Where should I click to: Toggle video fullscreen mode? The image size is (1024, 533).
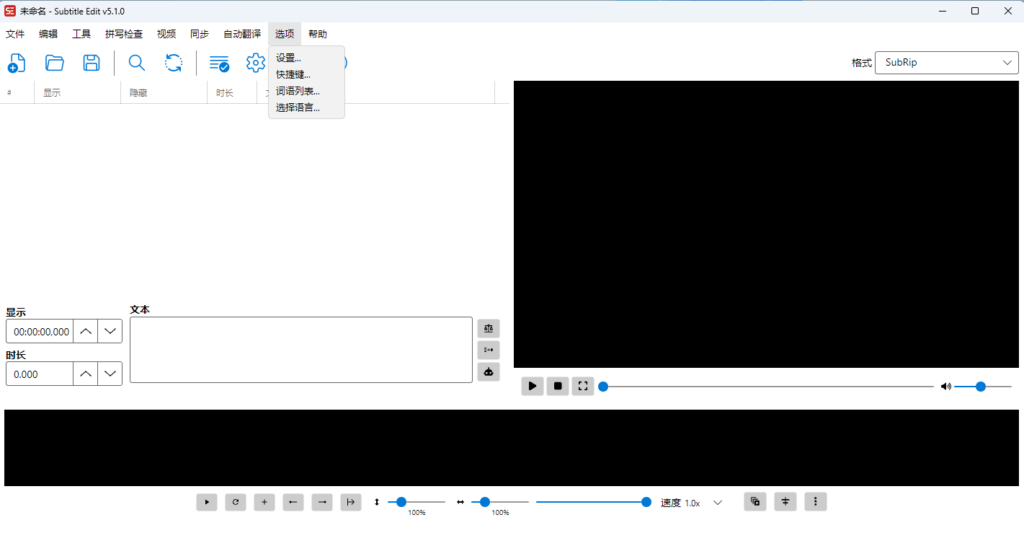point(583,386)
